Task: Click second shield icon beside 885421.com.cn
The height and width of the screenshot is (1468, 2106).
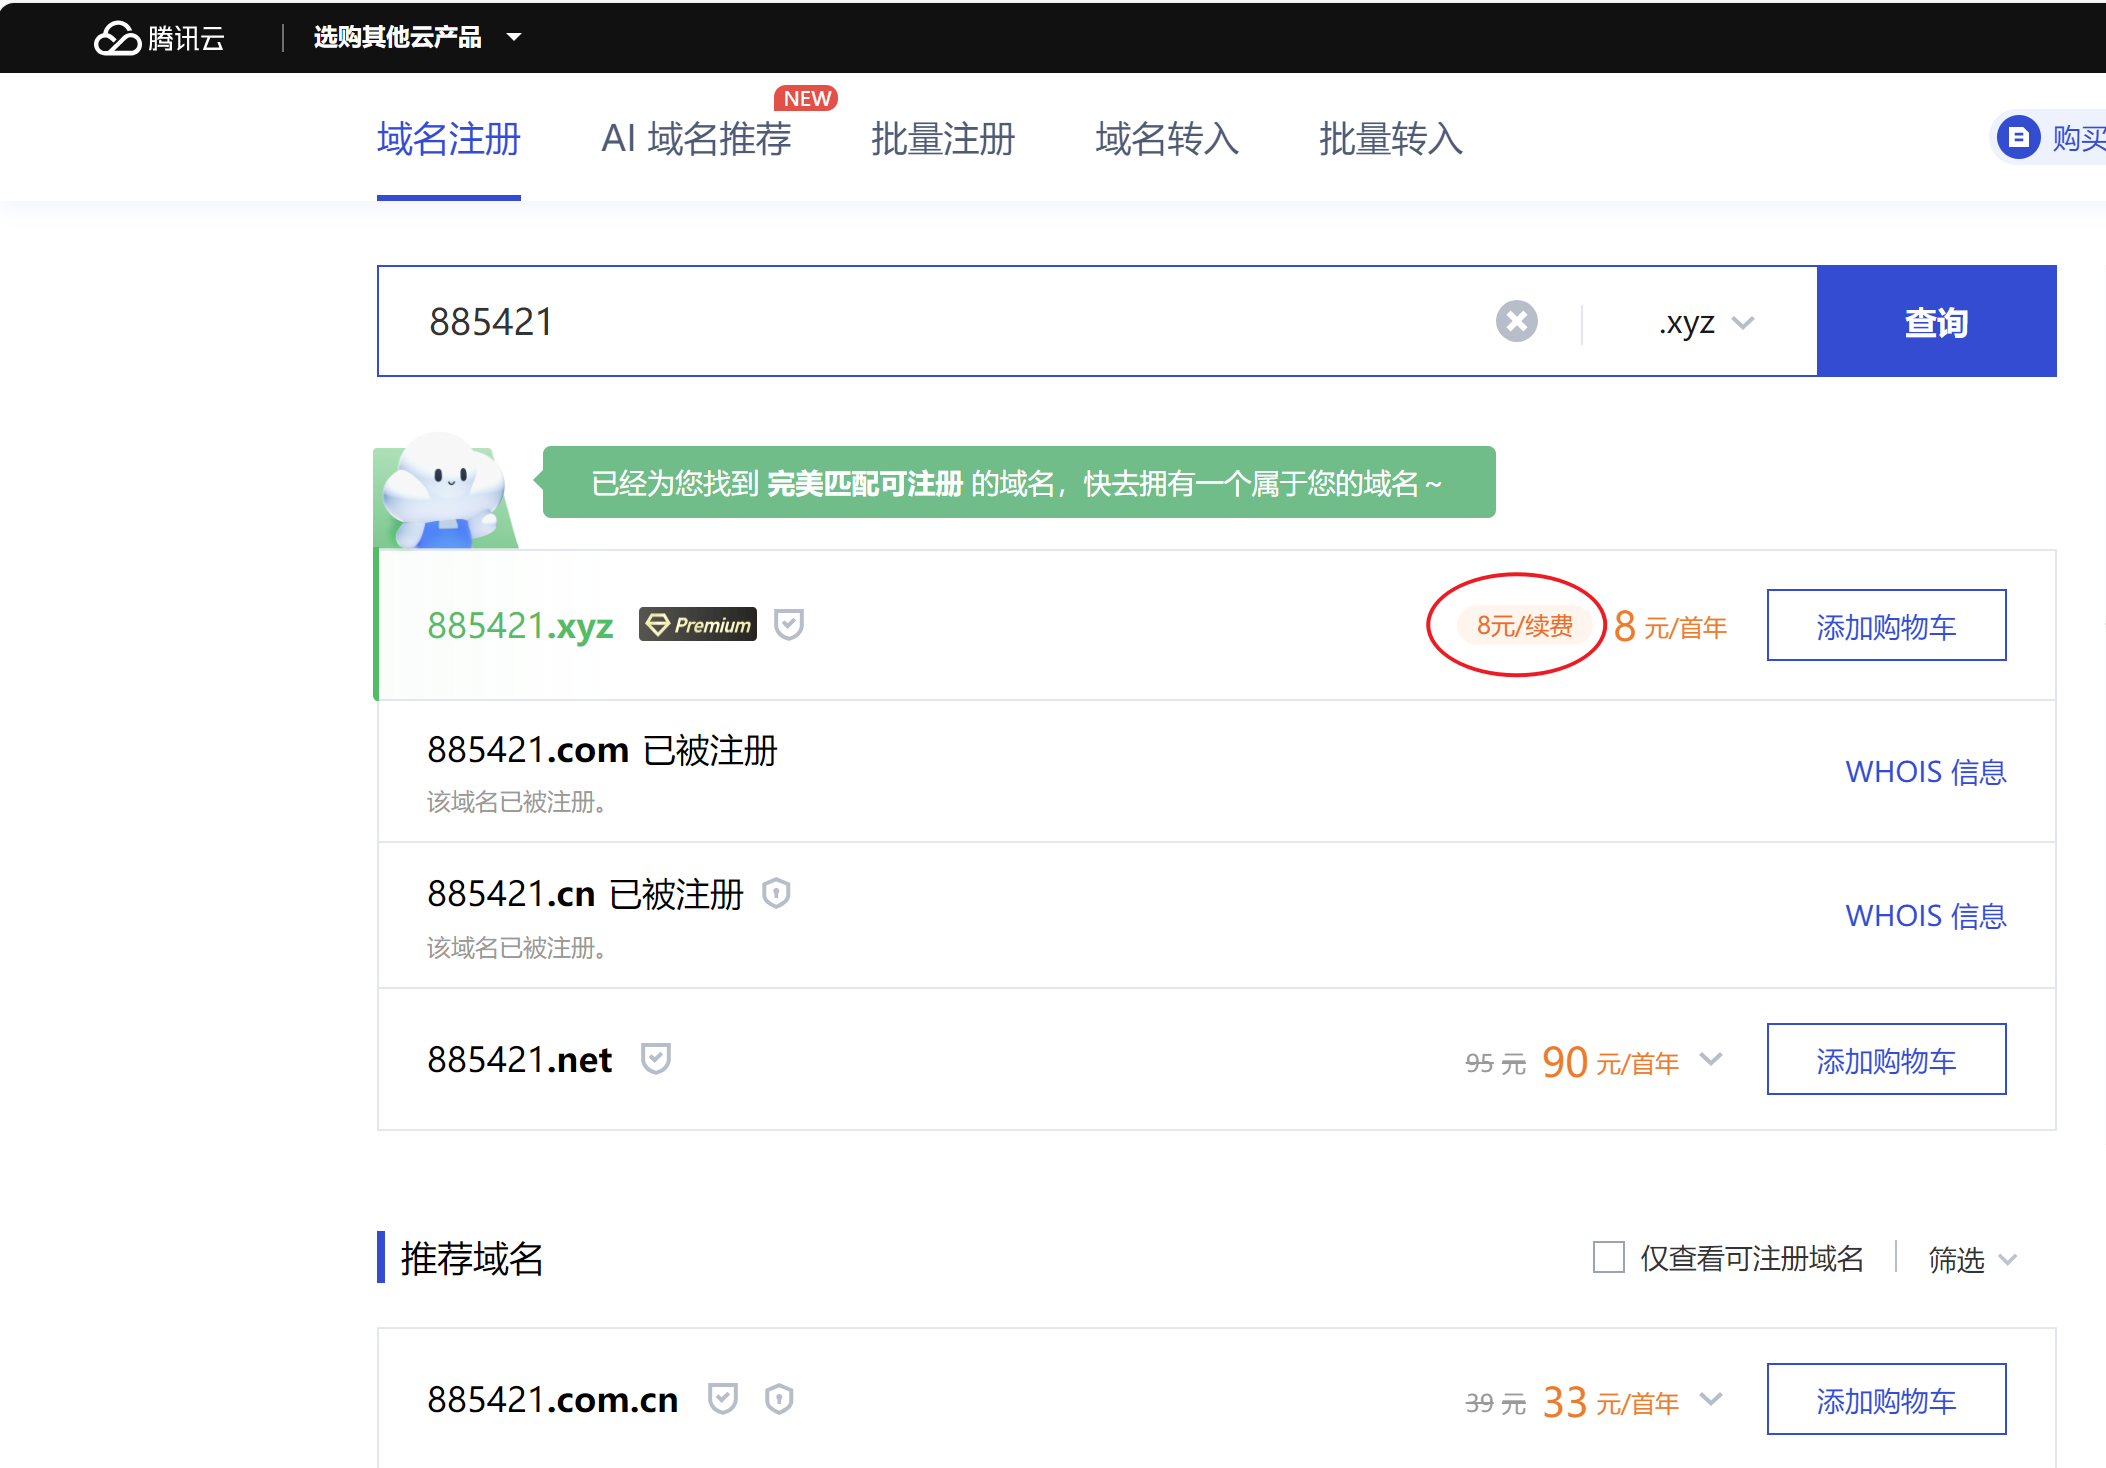Action: tap(779, 1398)
